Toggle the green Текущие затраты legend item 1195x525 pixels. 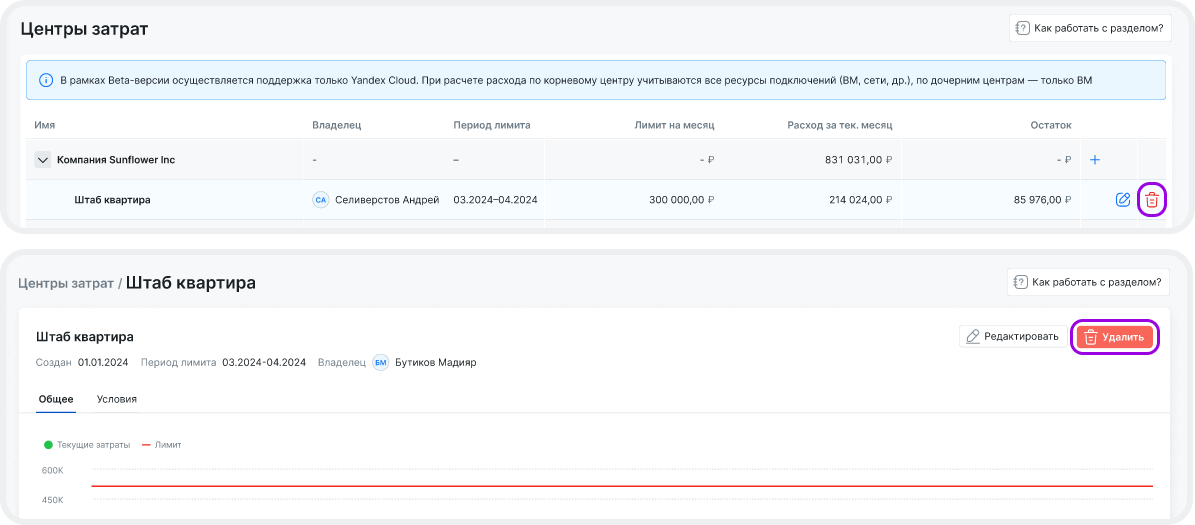87,445
